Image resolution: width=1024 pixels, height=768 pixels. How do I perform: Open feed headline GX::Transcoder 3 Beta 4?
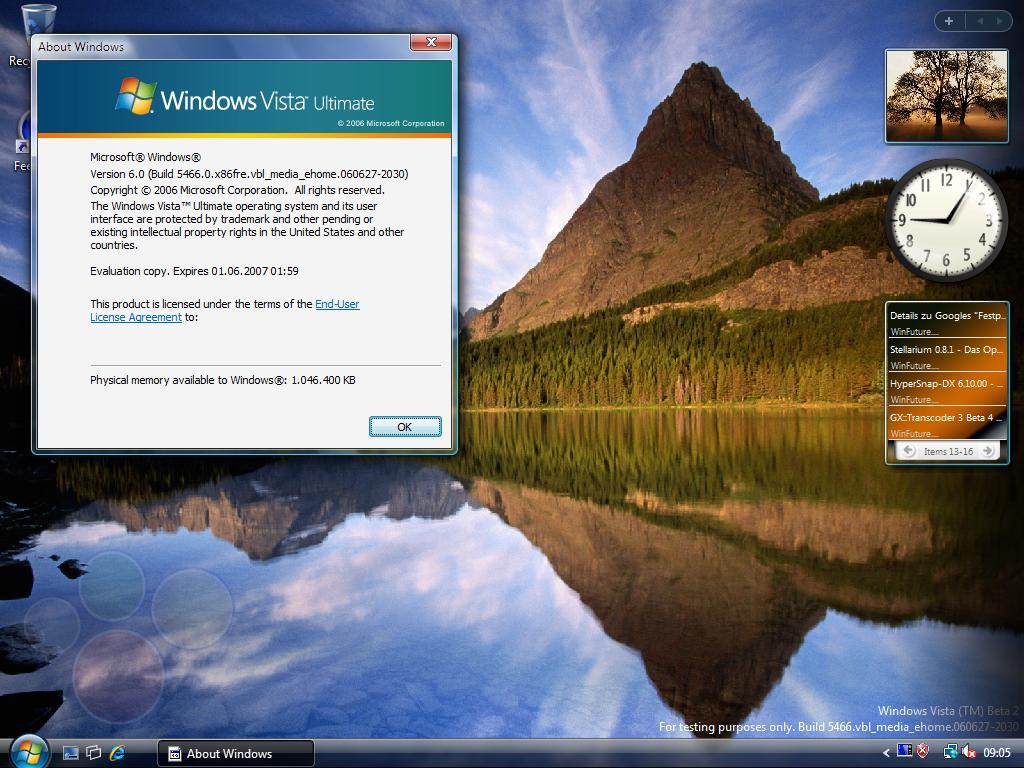click(x=946, y=417)
